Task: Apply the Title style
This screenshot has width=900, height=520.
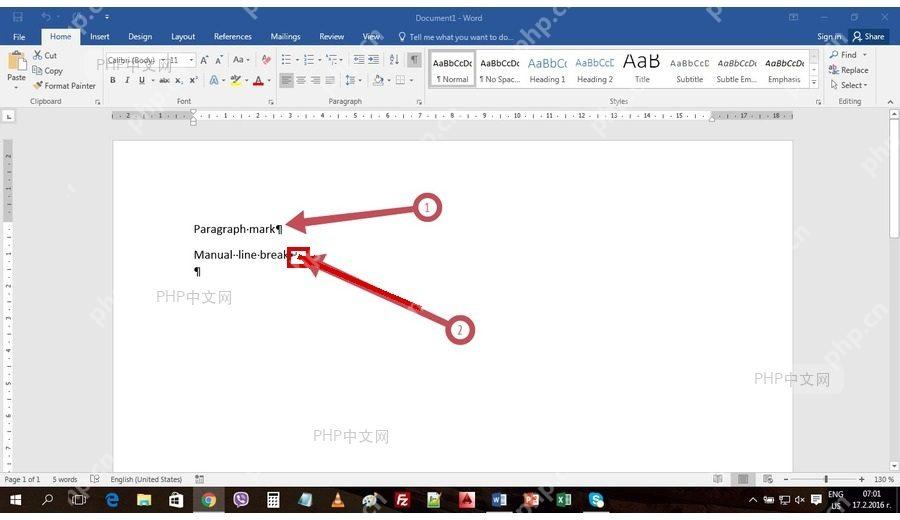Action: coord(642,69)
